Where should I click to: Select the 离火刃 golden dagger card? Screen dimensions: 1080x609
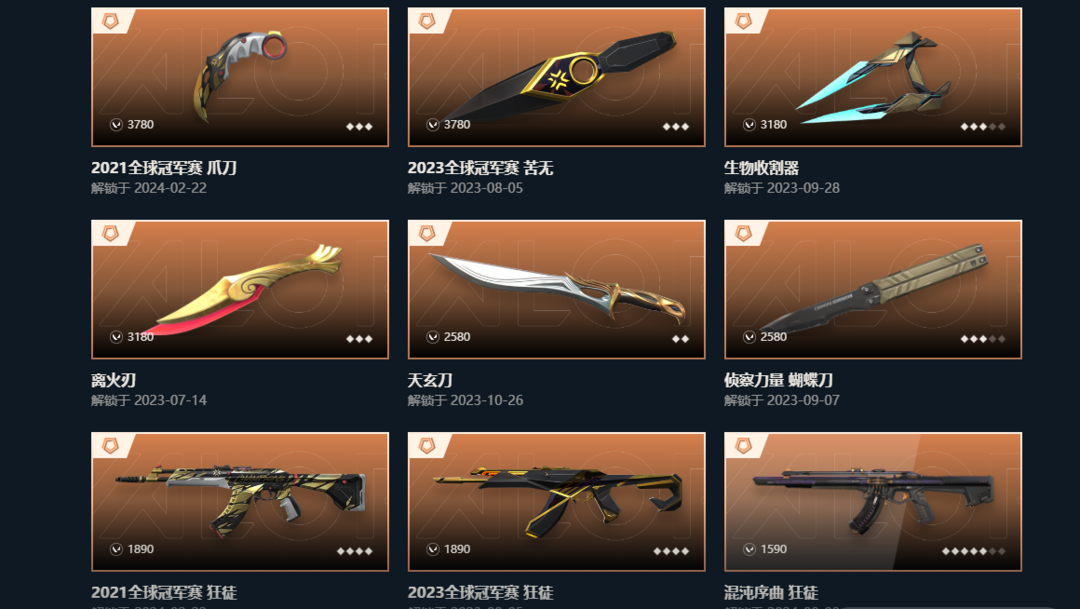click(x=240, y=289)
